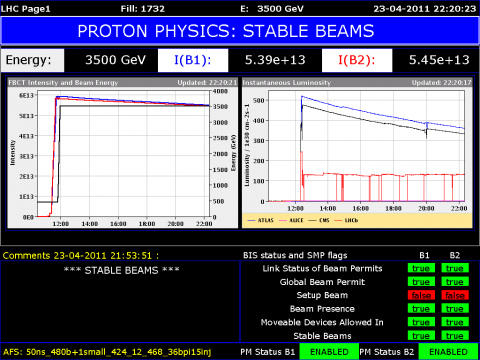Click PM Status B1 ENABLED indicator
The width and height of the screenshot is (480, 360).
(329, 352)
